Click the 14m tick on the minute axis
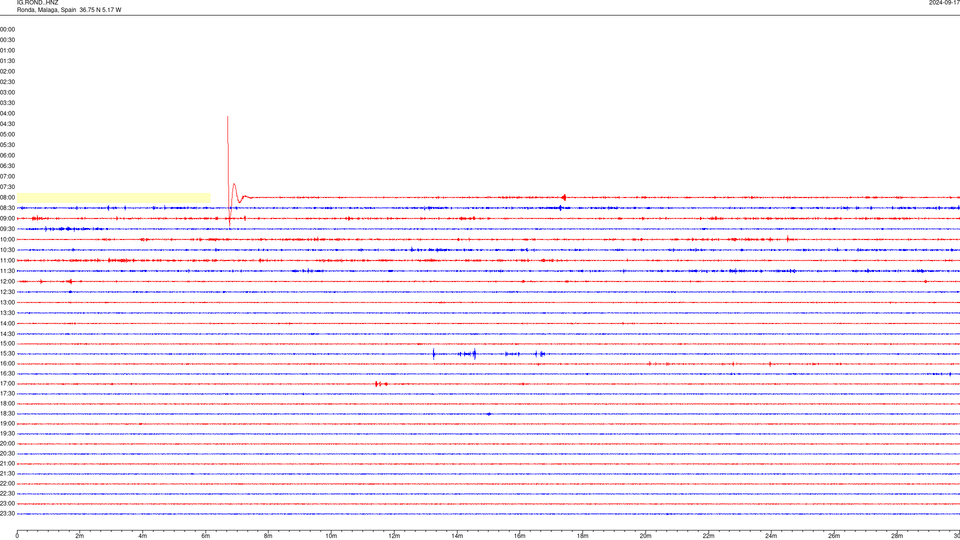This screenshot has height=540, width=960. coord(457,536)
